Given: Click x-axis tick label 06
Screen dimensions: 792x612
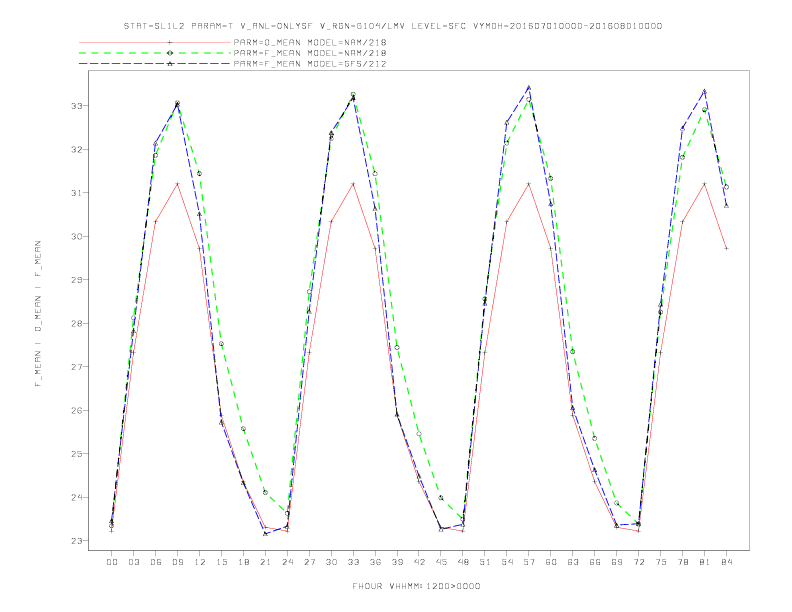Looking at the screenshot, I should coord(156,562).
